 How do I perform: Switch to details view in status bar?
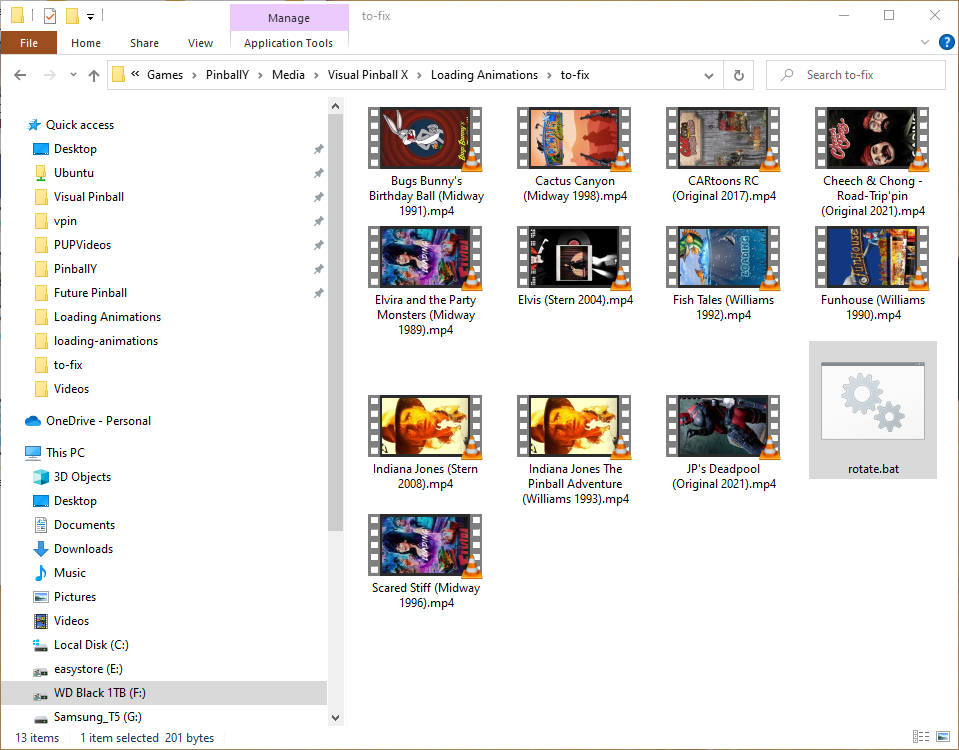tap(920, 737)
